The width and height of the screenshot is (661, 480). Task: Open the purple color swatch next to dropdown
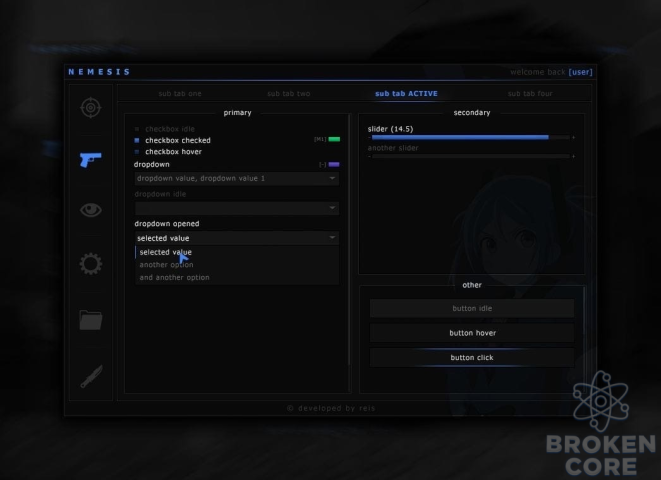pos(334,164)
